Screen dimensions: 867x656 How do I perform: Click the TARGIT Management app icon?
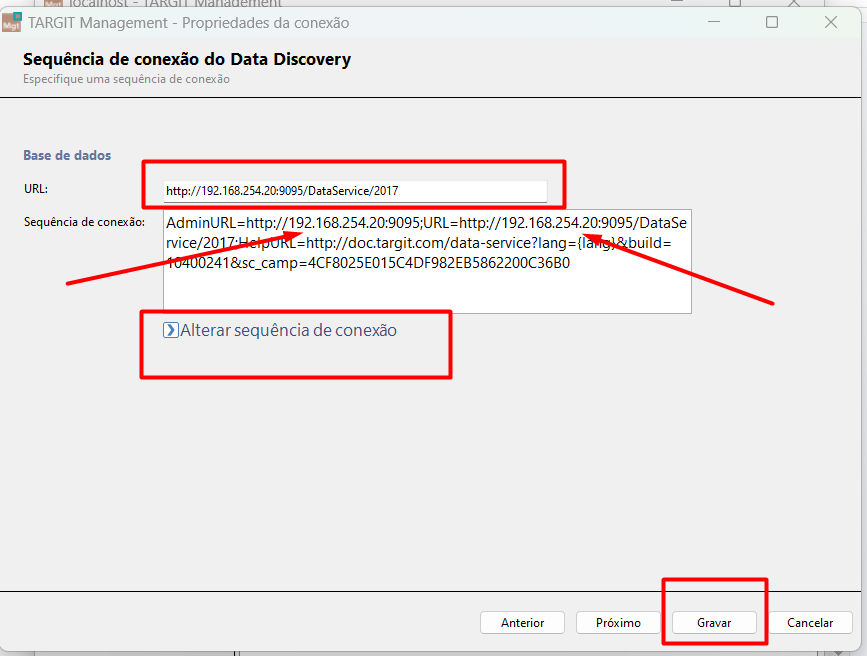(x=12, y=22)
